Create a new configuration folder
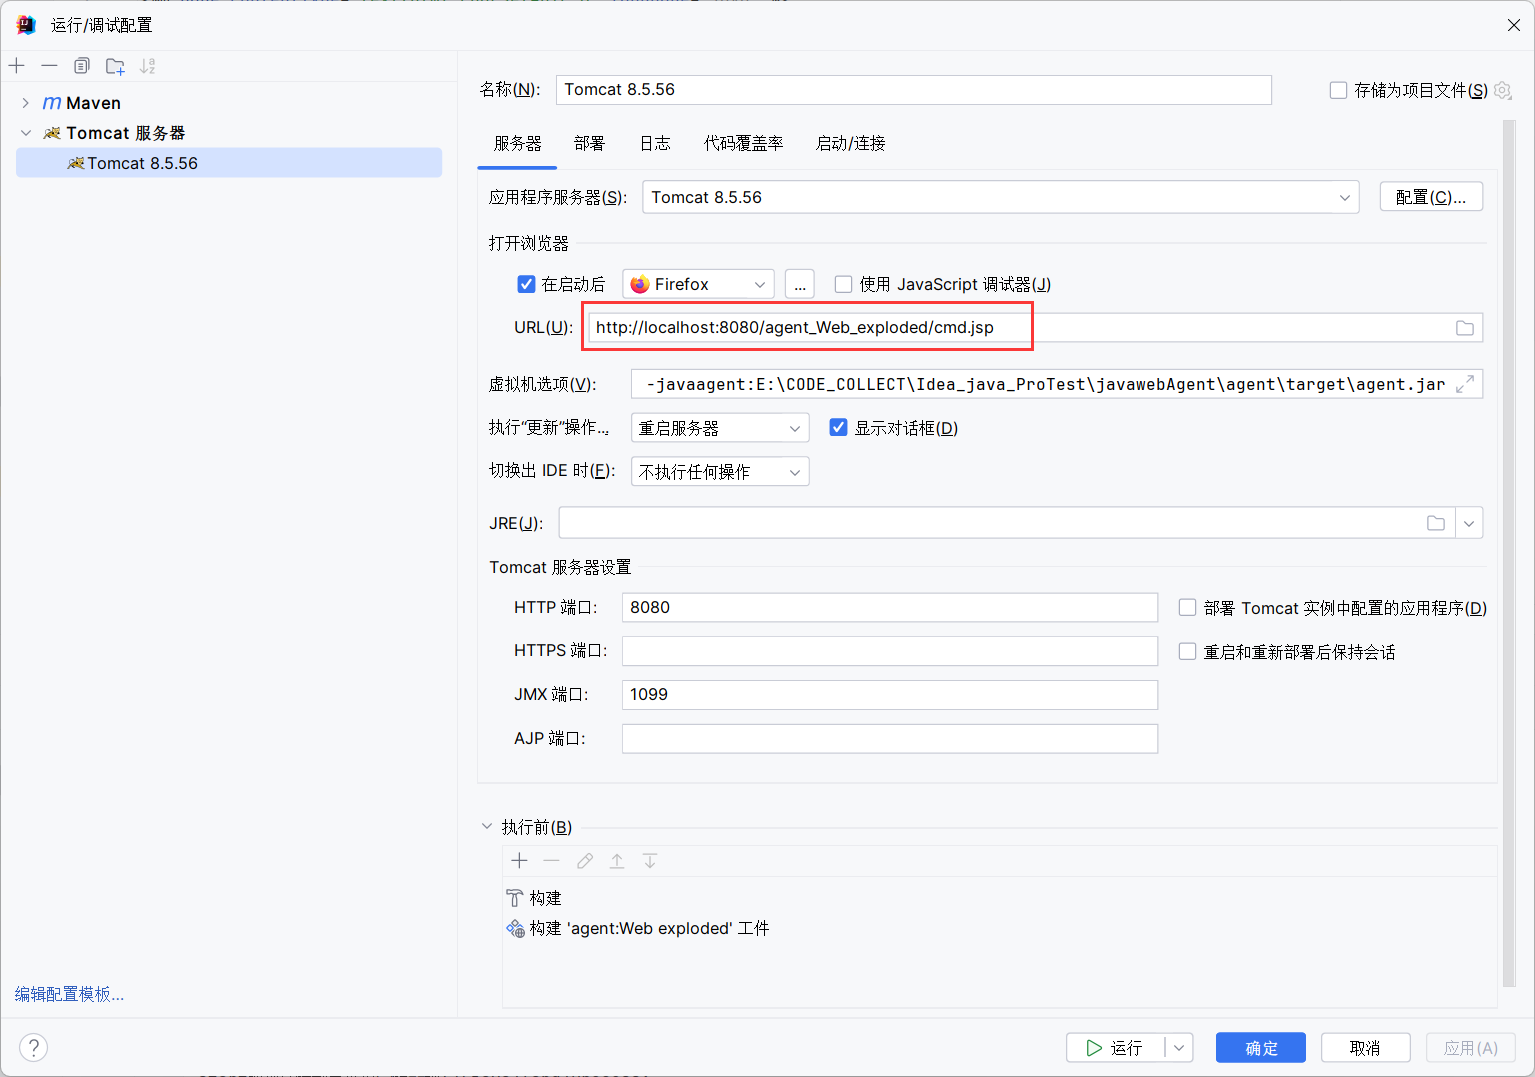This screenshot has width=1535, height=1077. click(115, 66)
